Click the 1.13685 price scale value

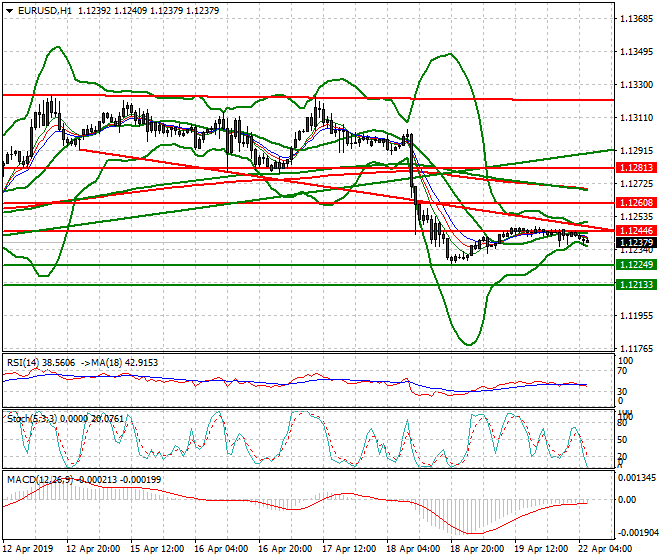coord(637,19)
